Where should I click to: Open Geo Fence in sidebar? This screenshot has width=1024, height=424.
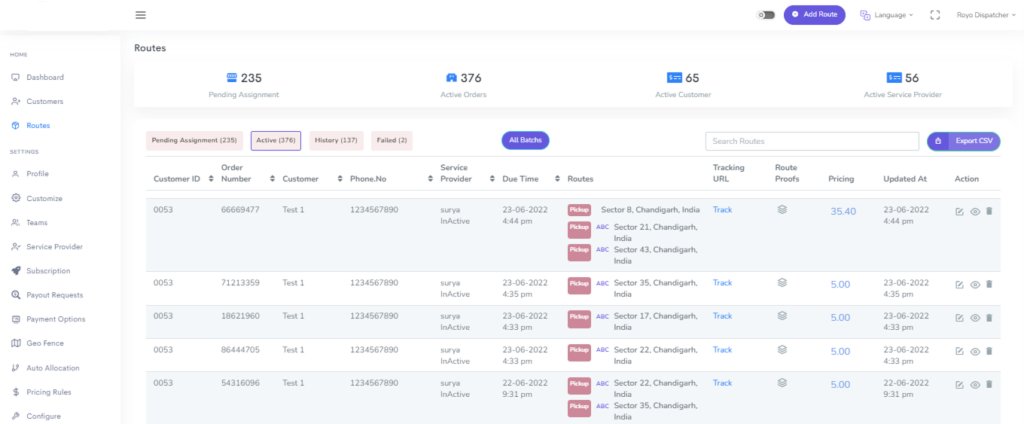pyautogui.click(x=48, y=343)
